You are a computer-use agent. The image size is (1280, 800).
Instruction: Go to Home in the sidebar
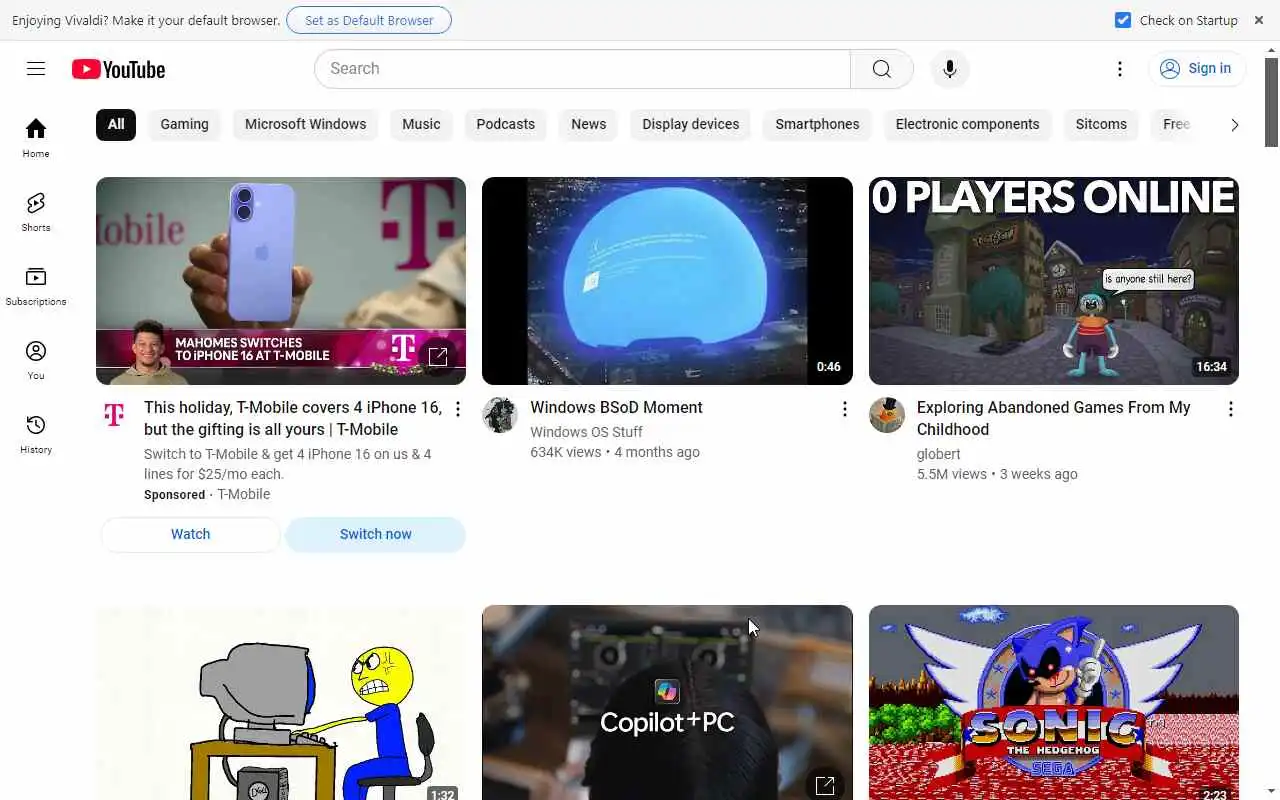(36, 138)
